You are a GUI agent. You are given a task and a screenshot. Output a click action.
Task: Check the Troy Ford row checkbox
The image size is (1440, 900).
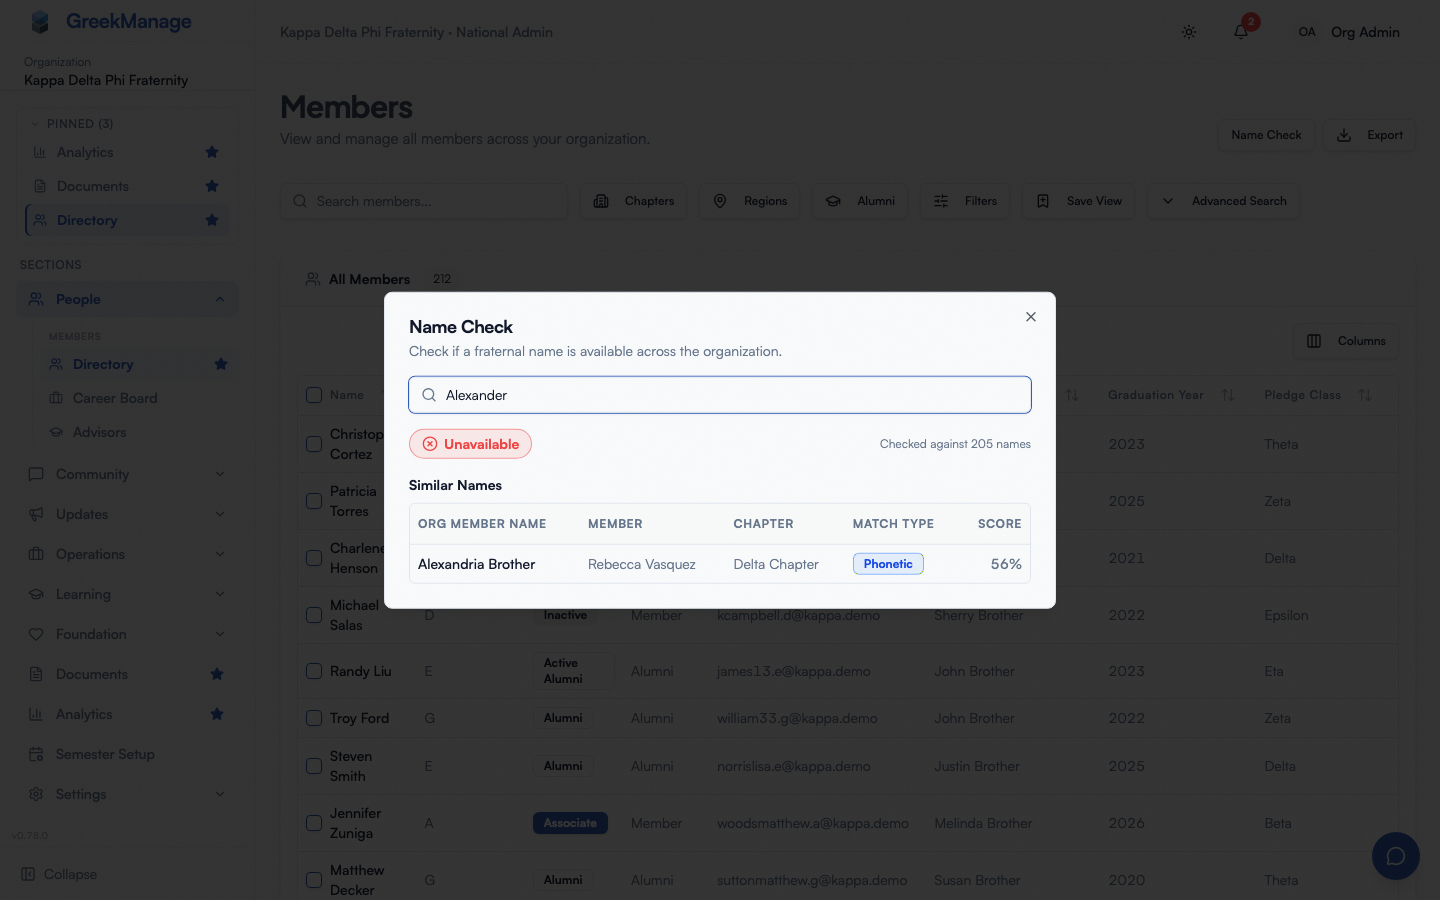tap(314, 718)
